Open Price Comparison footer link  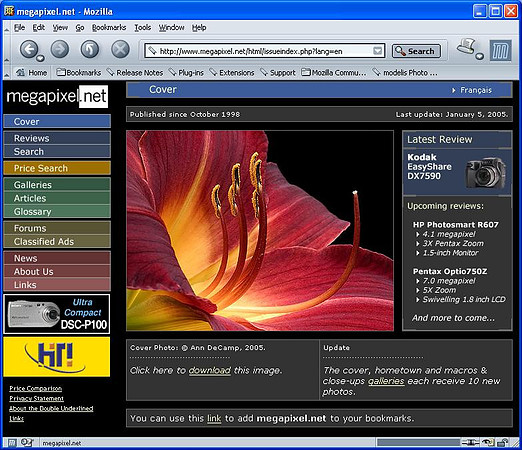pos(36,388)
